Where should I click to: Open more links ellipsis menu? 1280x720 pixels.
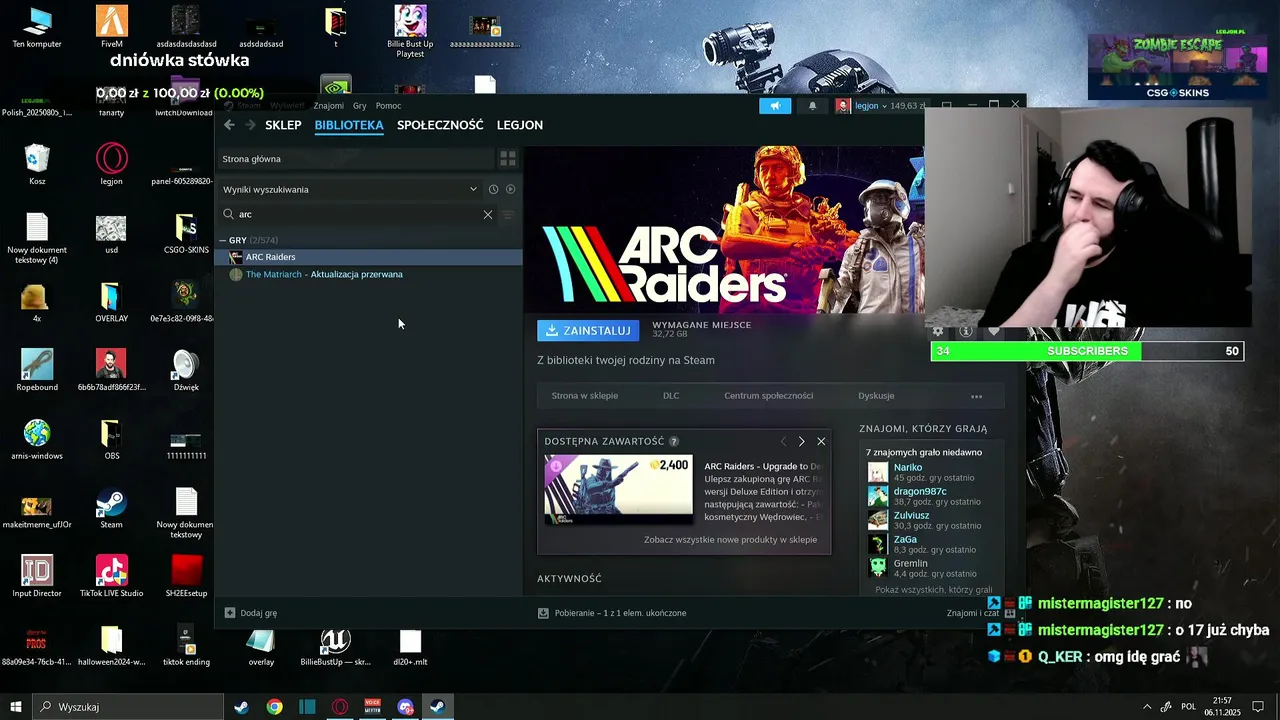977,396
